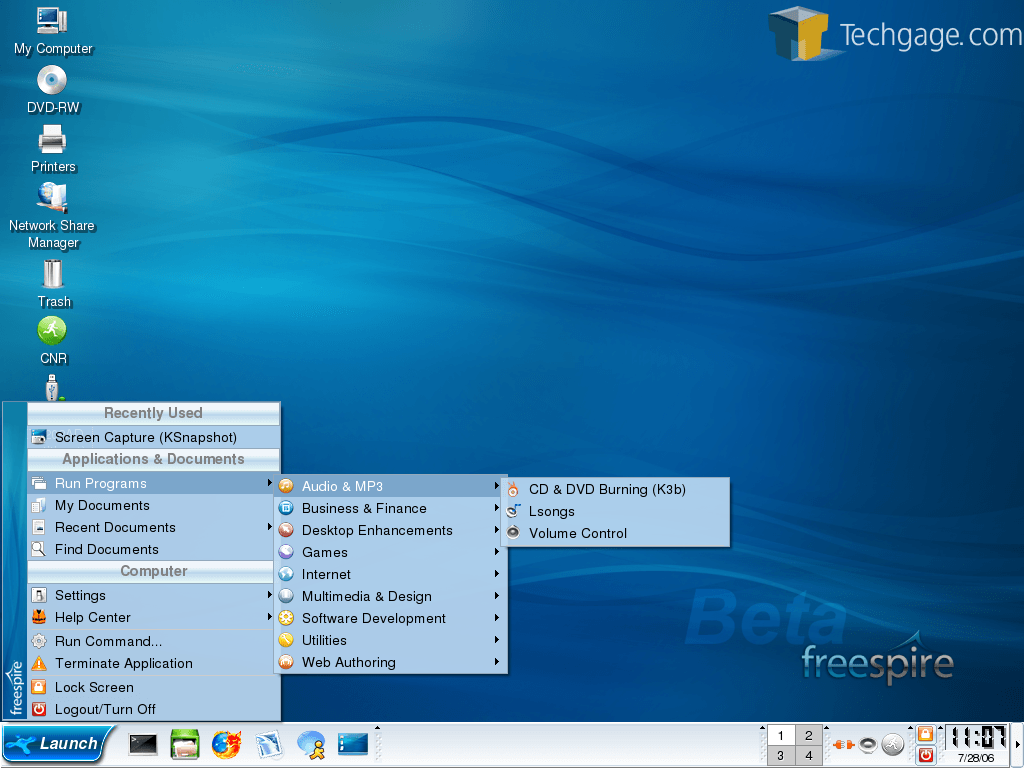Screen dimensions: 1024x768
Task: Open the green file manager taskbar icon
Action: 185,744
